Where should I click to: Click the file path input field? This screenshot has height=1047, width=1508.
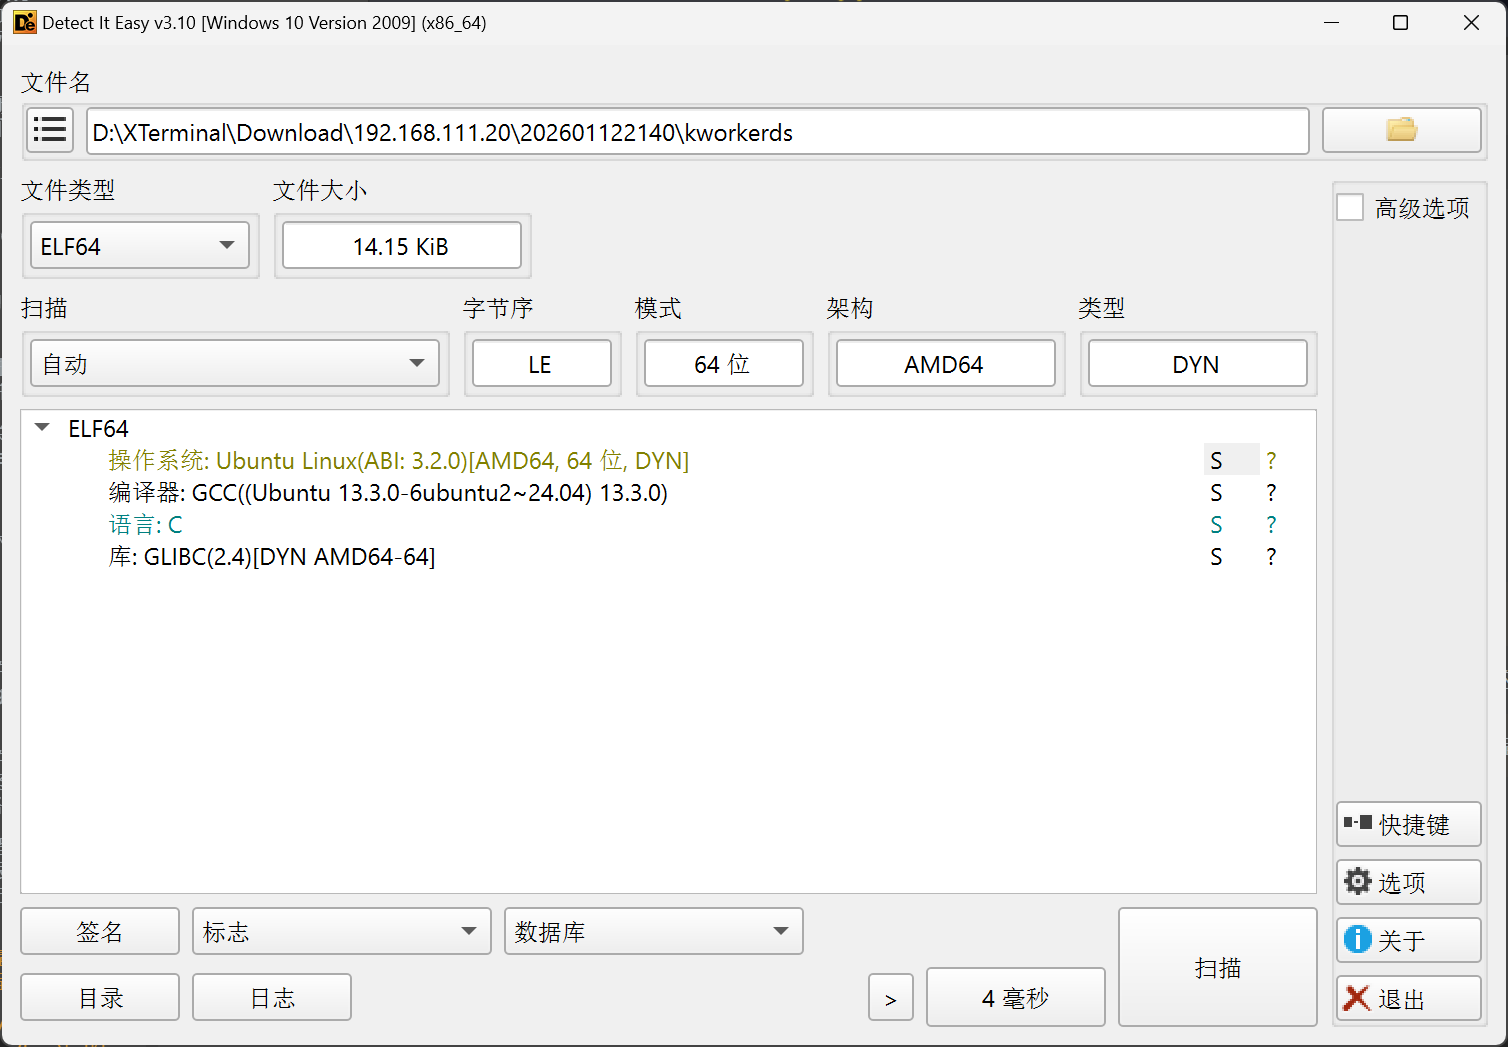[697, 132]
